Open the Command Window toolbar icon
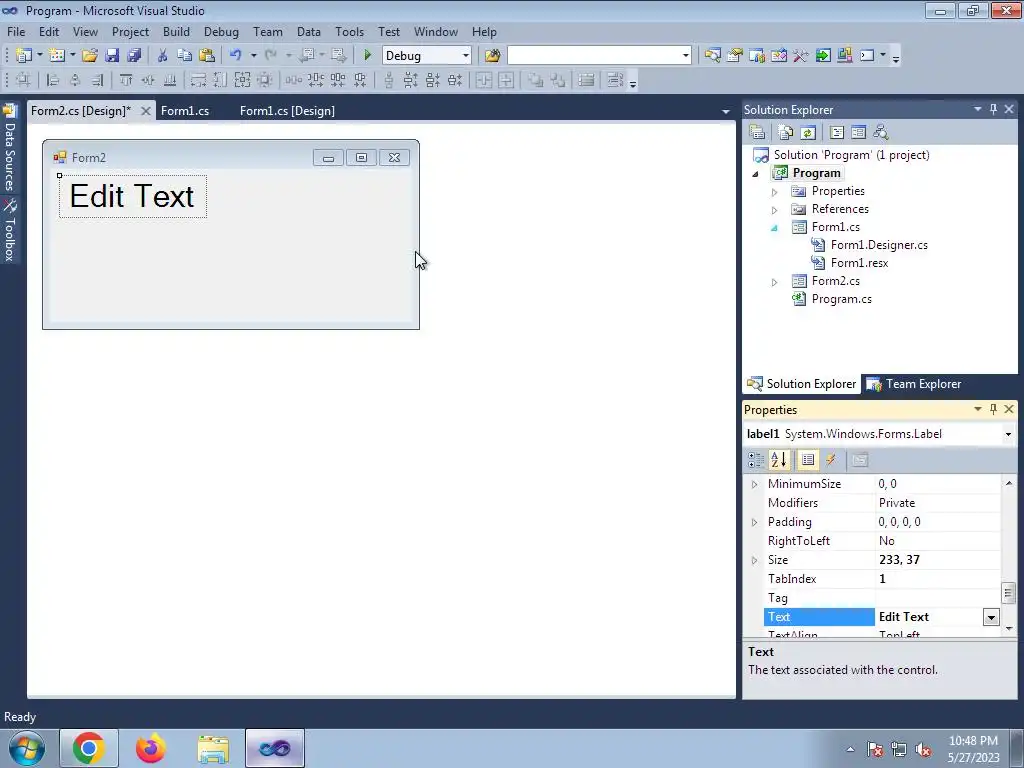1024x768 pixels. pos(867,56)
